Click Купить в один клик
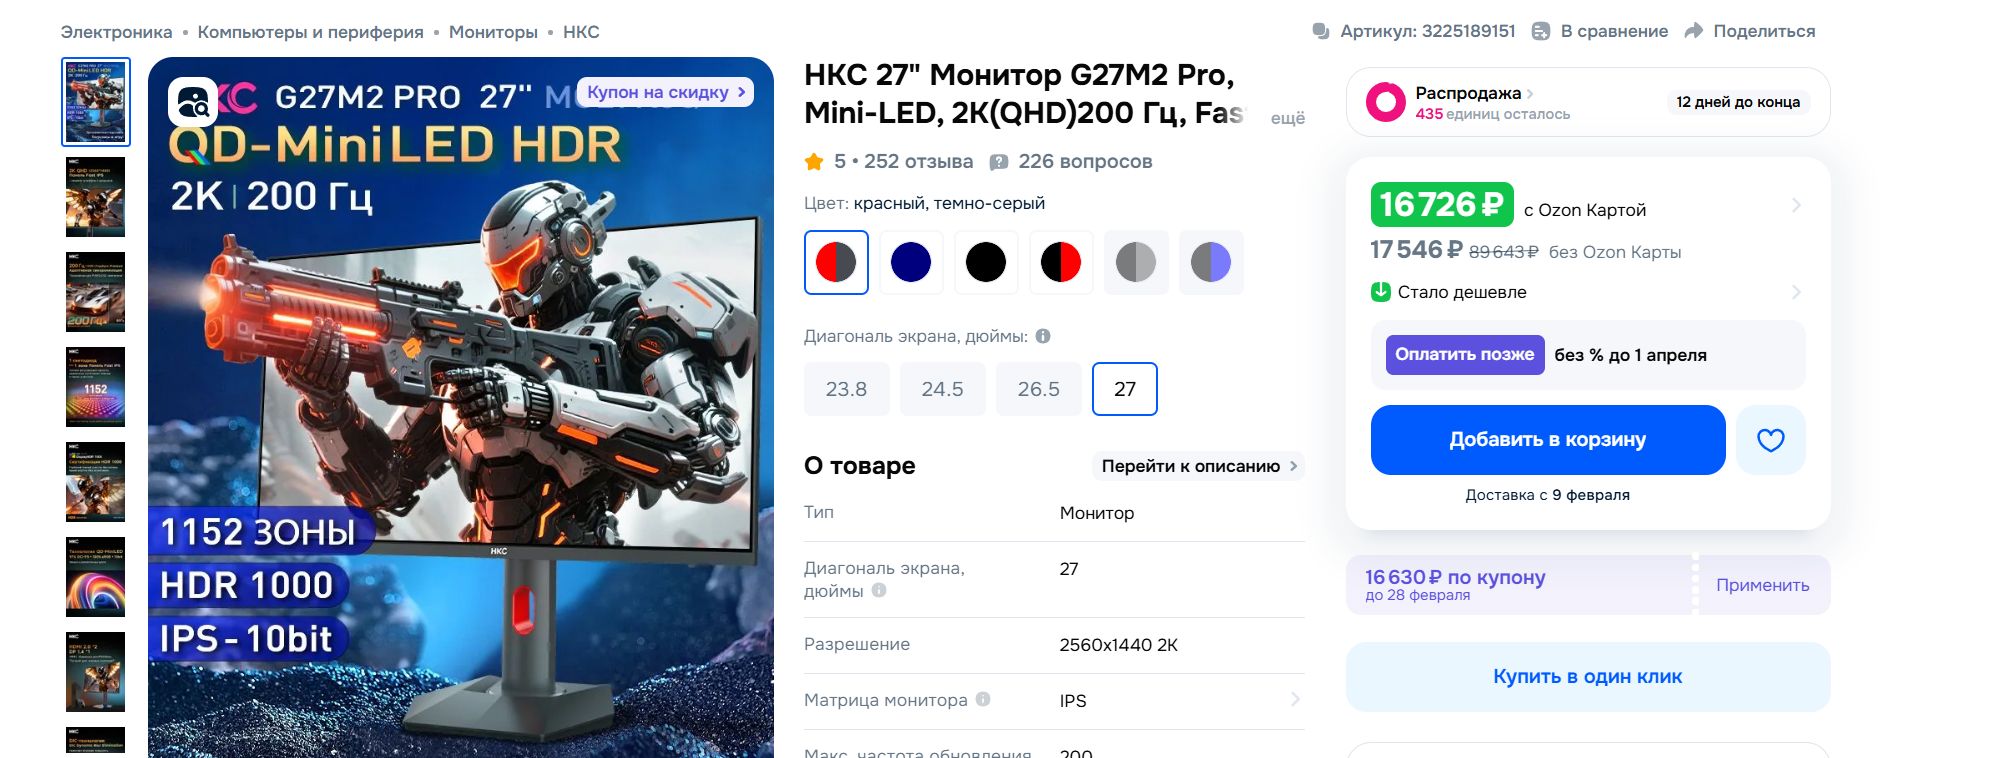 tap(1588, 677)
